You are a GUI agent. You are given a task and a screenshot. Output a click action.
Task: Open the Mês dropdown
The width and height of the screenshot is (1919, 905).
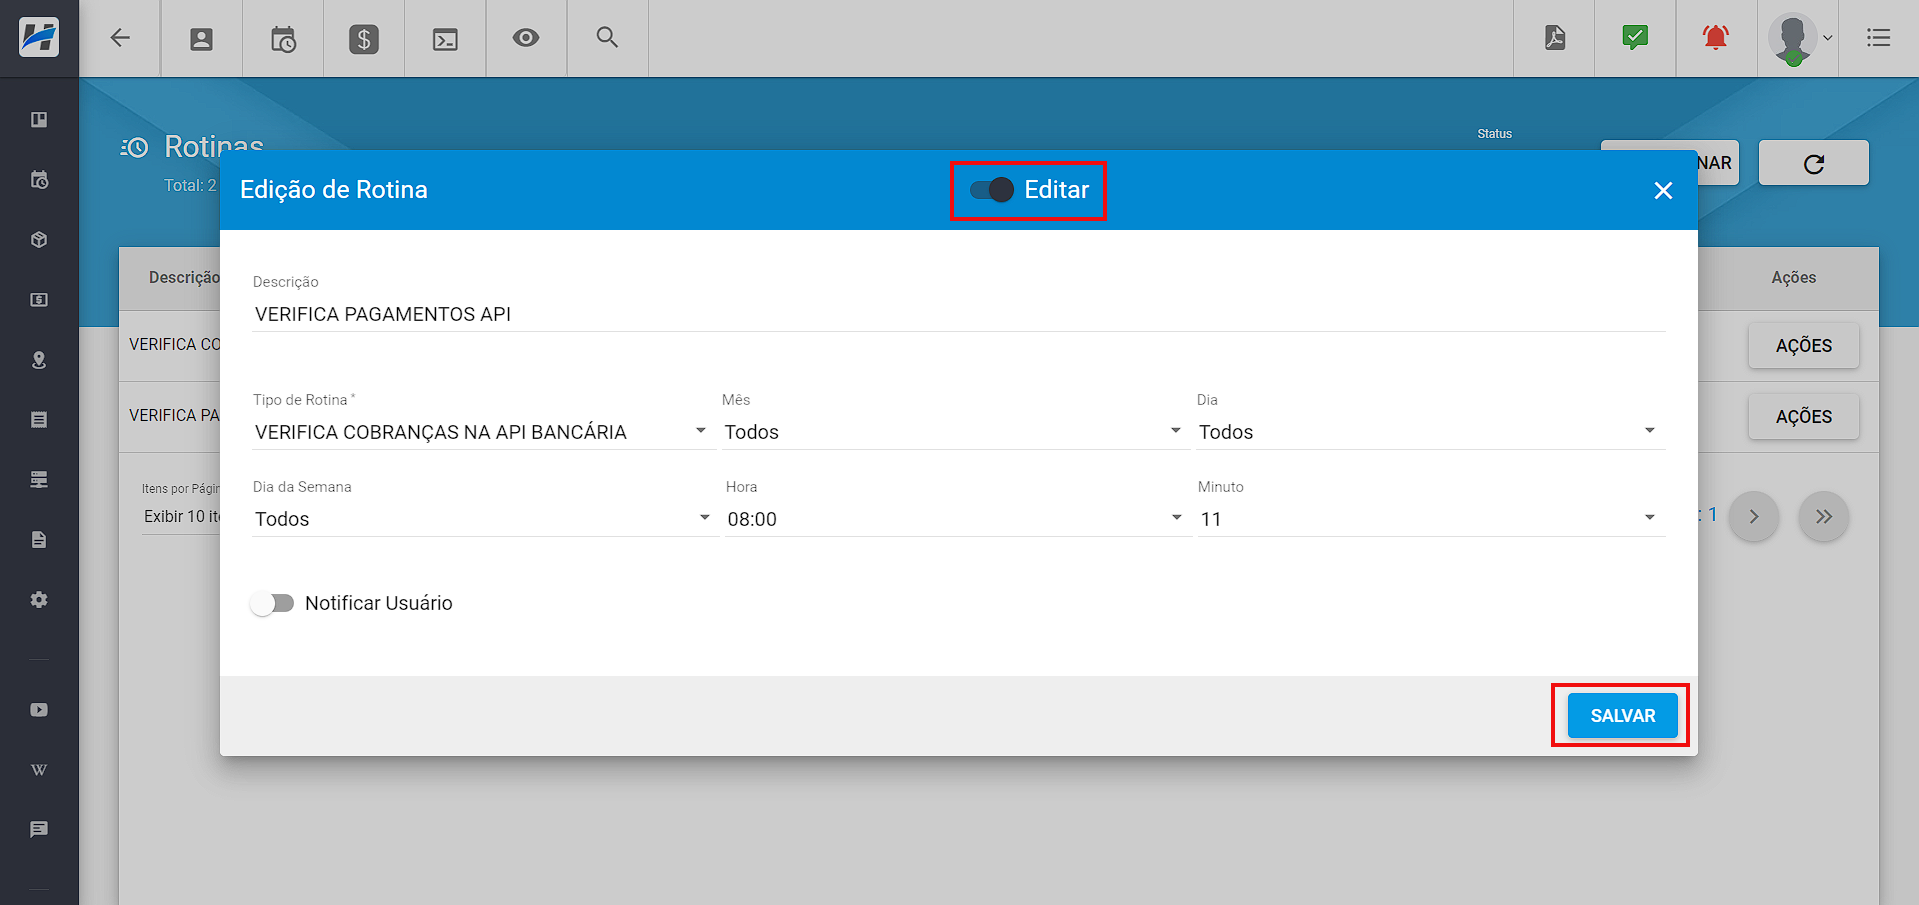[x=955, y=432]
